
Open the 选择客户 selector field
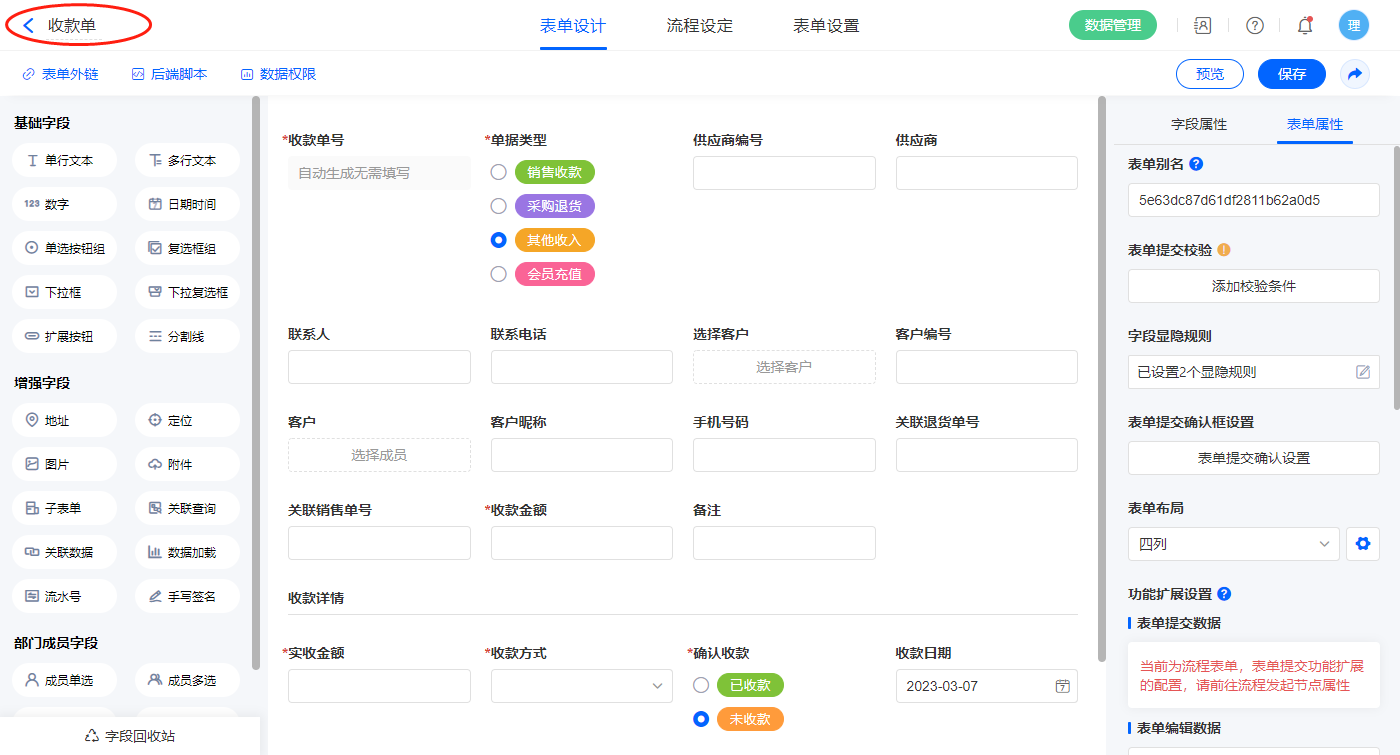pyautogui.click(x=783, y=367)
